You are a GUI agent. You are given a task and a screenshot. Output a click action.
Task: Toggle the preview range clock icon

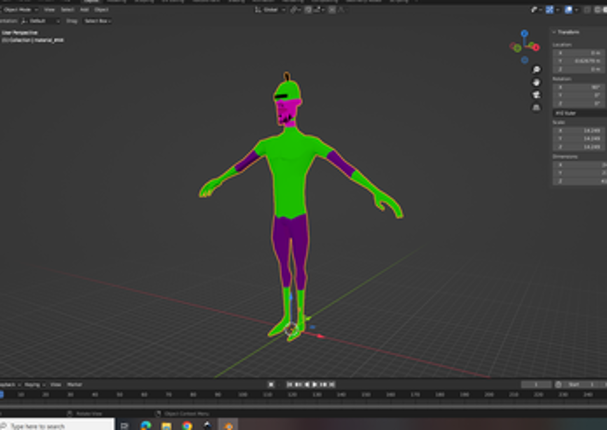coord(558,385)
